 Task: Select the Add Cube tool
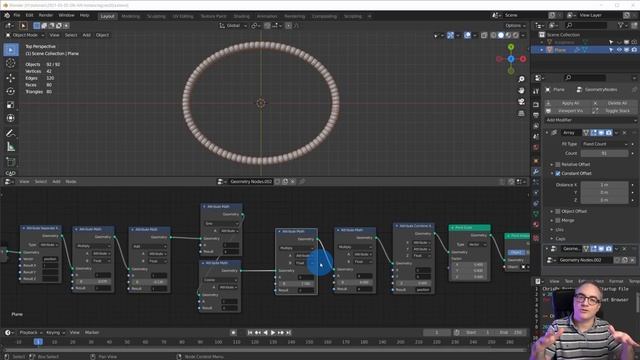[11, 162]
